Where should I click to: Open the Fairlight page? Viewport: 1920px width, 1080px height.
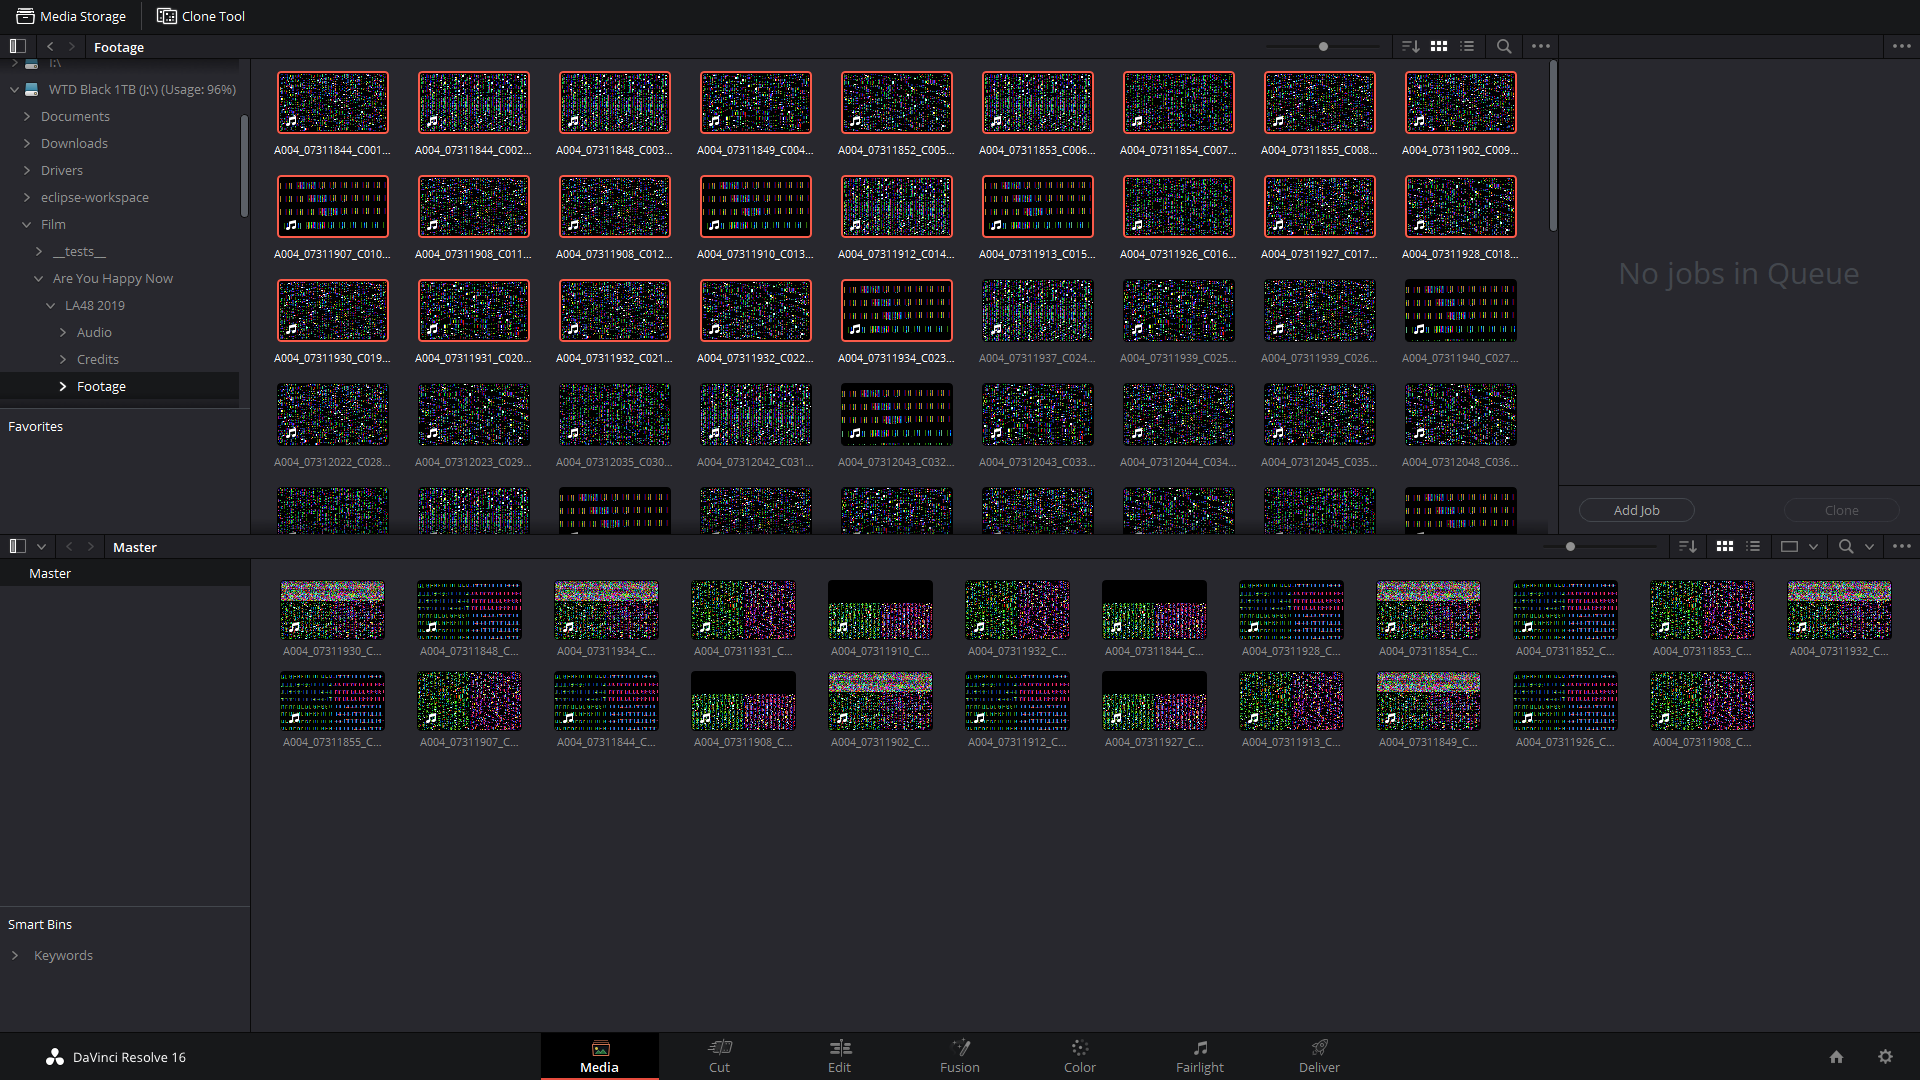1199,1056
